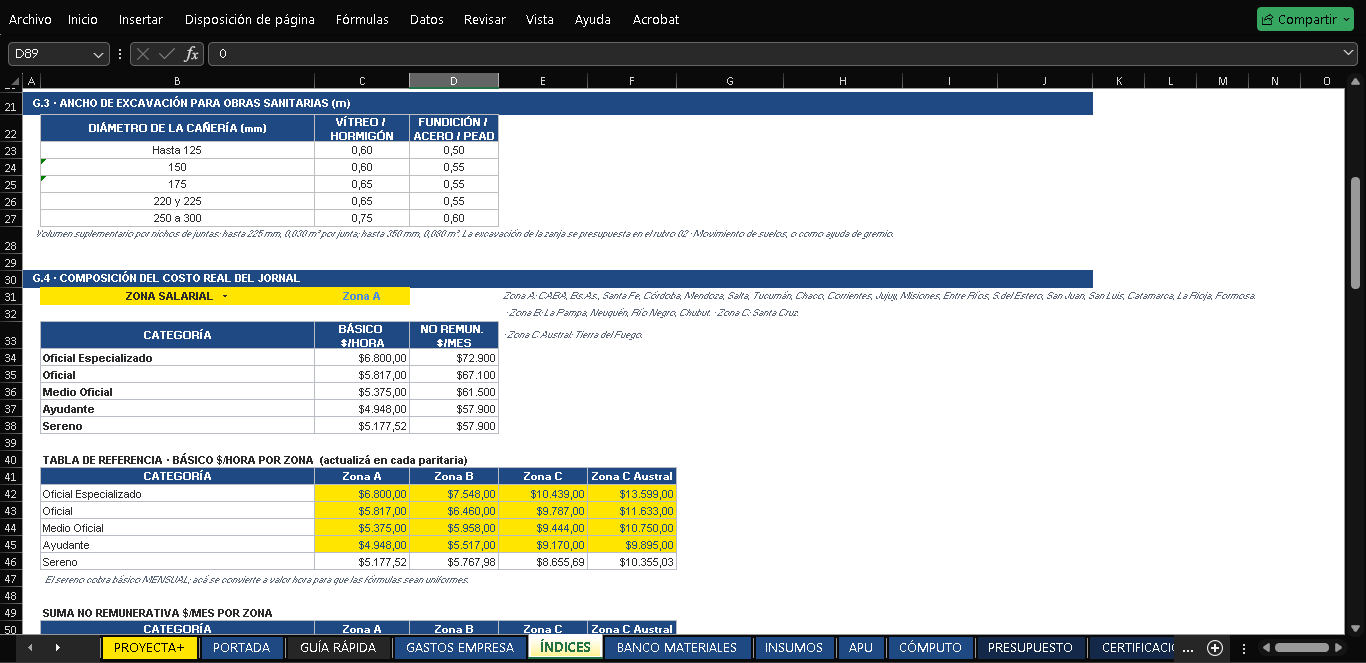
Task: Select row 34 header
Action: pos(11,358)
